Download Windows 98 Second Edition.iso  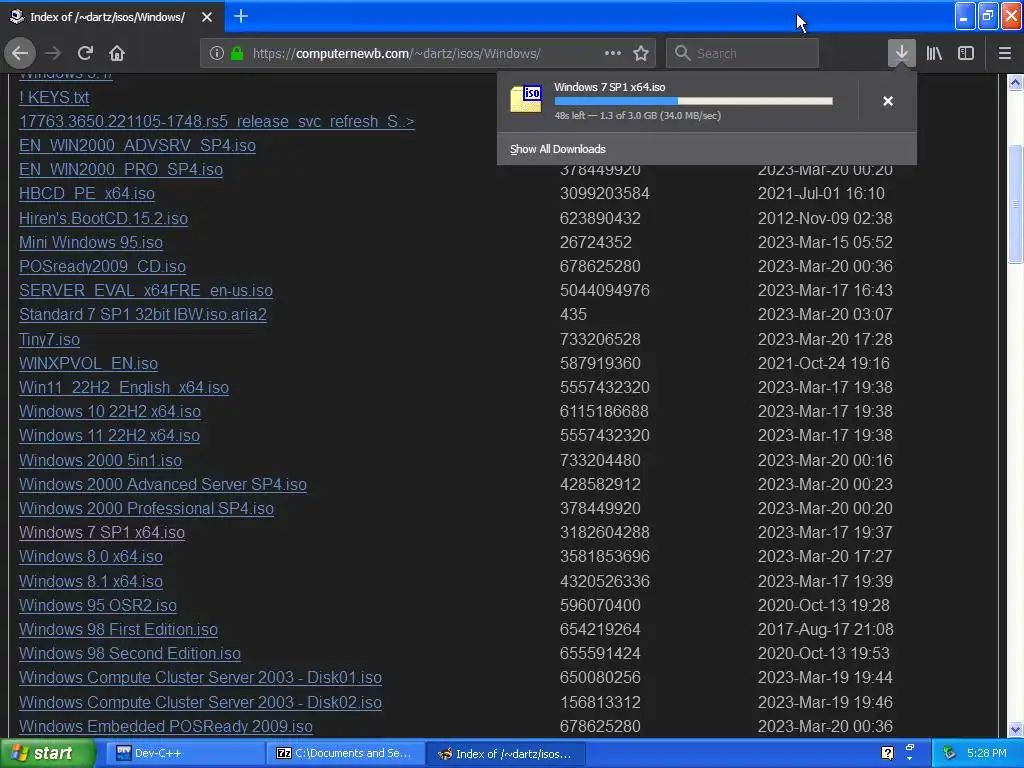point(130,654)
